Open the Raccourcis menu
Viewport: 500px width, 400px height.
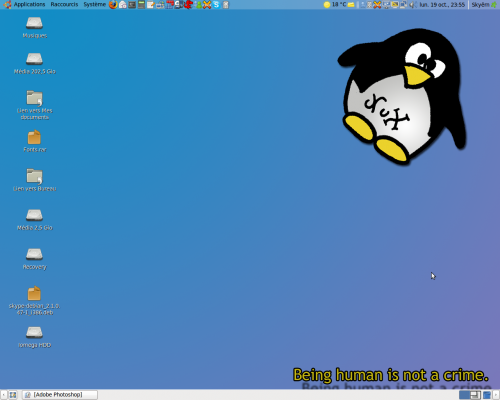pos(64,4)
